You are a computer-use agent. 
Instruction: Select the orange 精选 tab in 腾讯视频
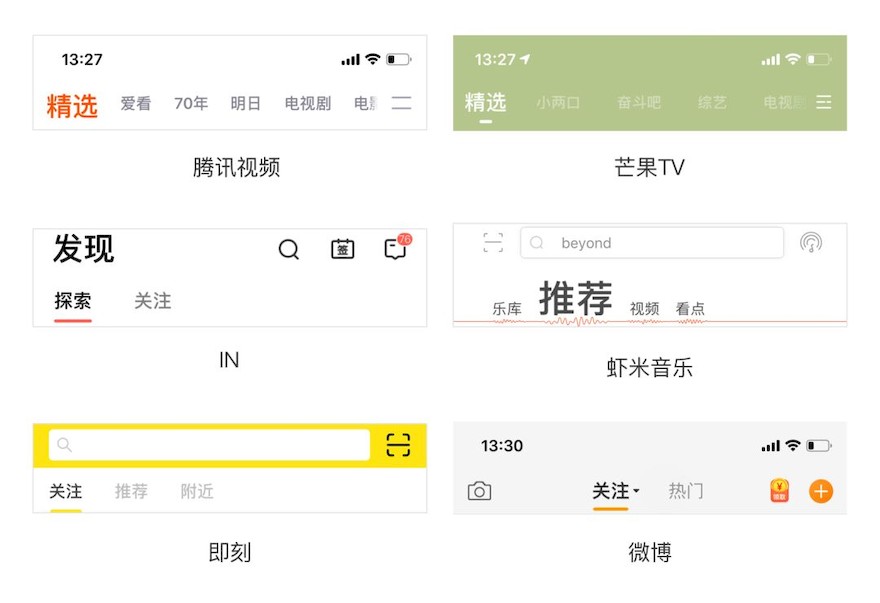click(x=72, y=106)
